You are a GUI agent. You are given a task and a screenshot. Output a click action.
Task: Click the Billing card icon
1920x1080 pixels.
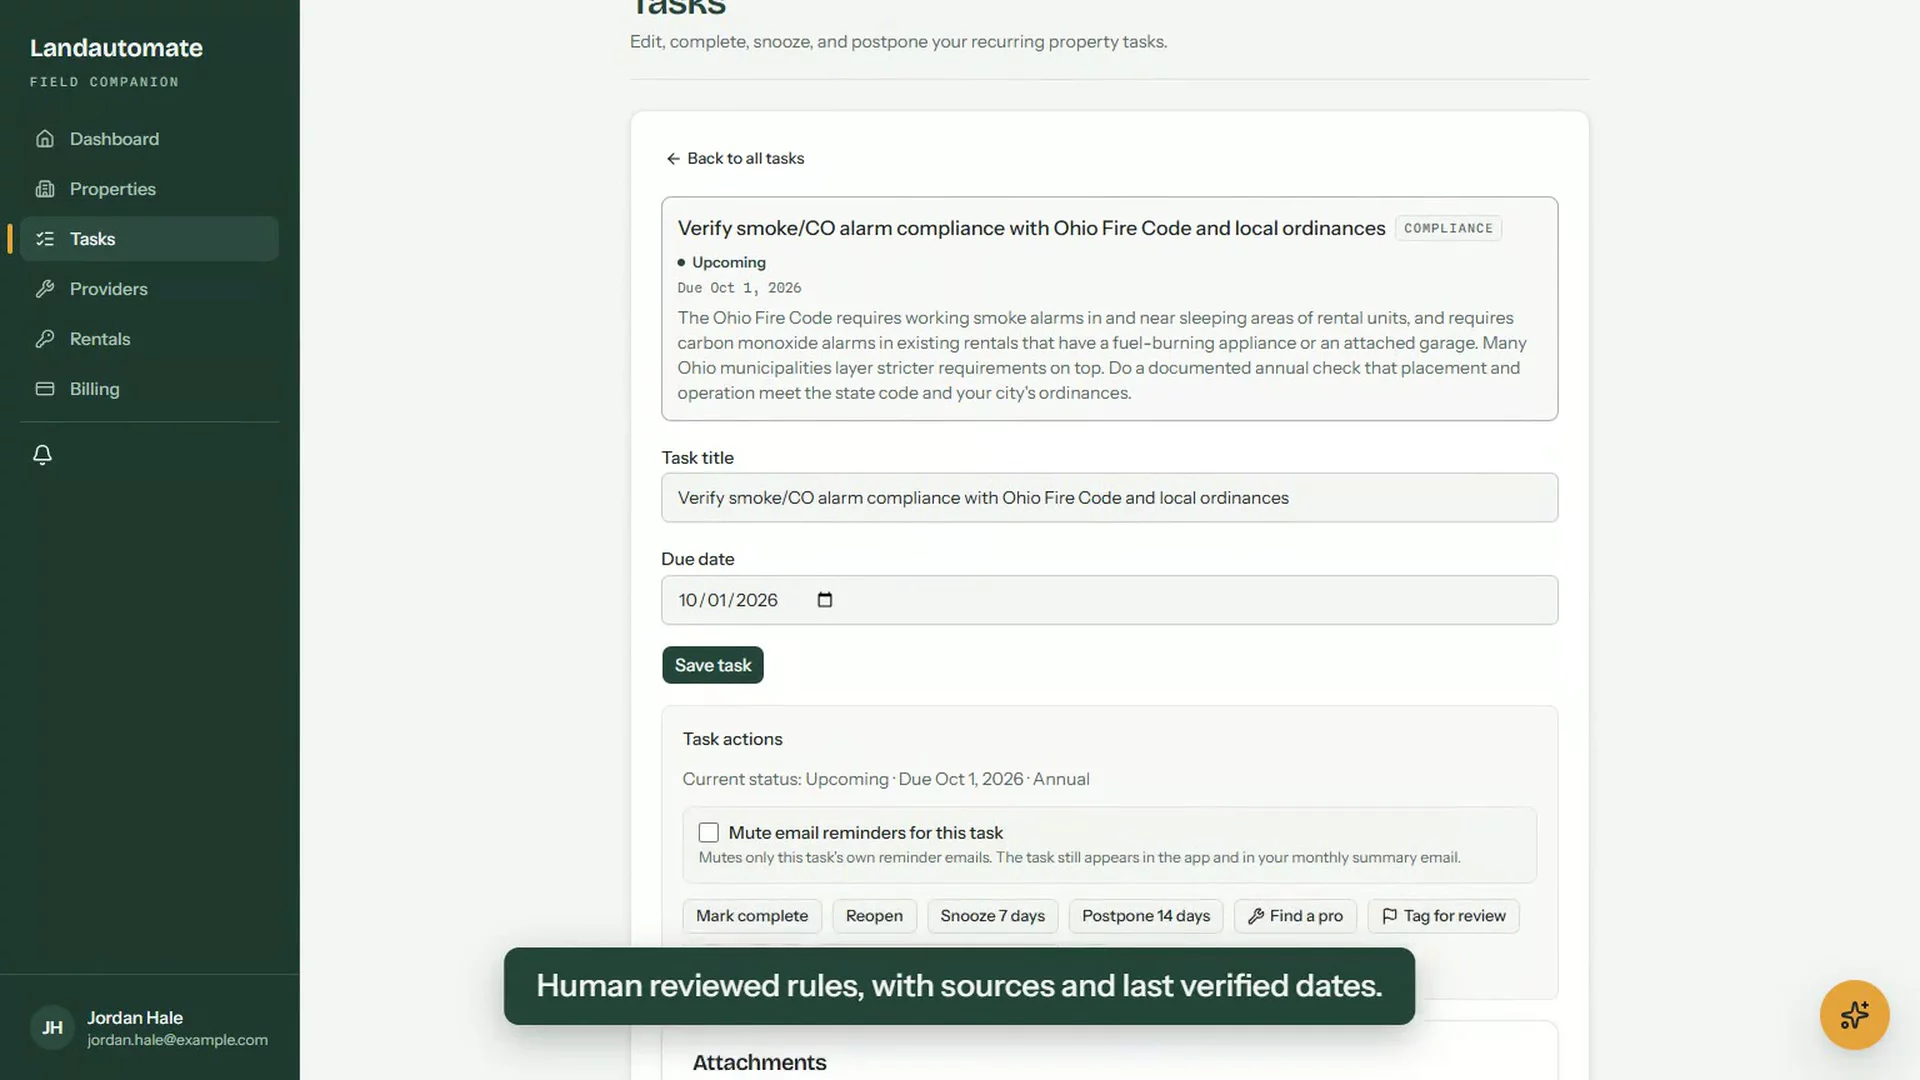tap(45, 389)
